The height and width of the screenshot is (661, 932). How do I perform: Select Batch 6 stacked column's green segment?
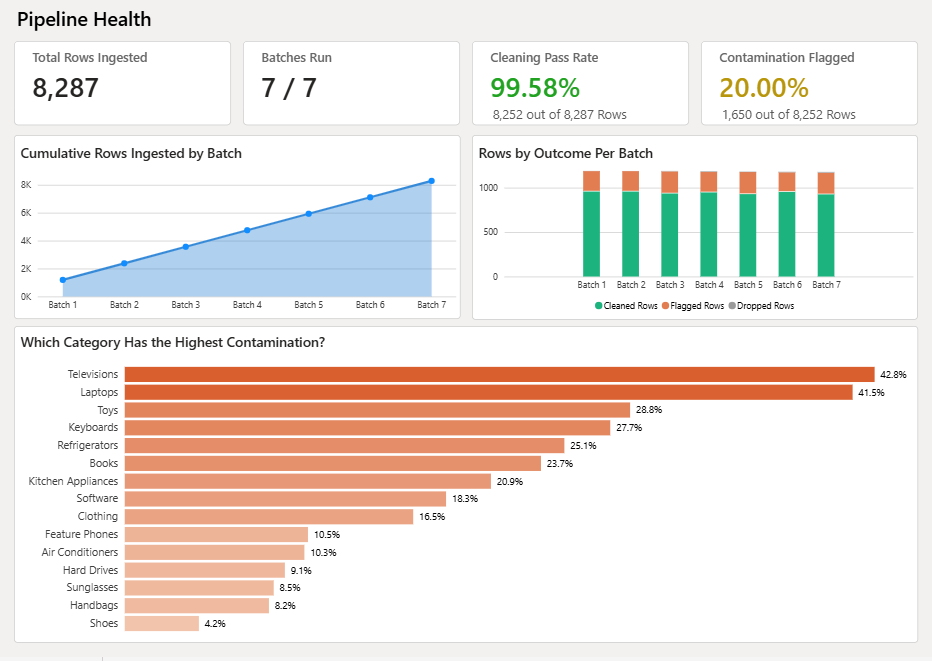pyautogui.click(x=787, y=234)
